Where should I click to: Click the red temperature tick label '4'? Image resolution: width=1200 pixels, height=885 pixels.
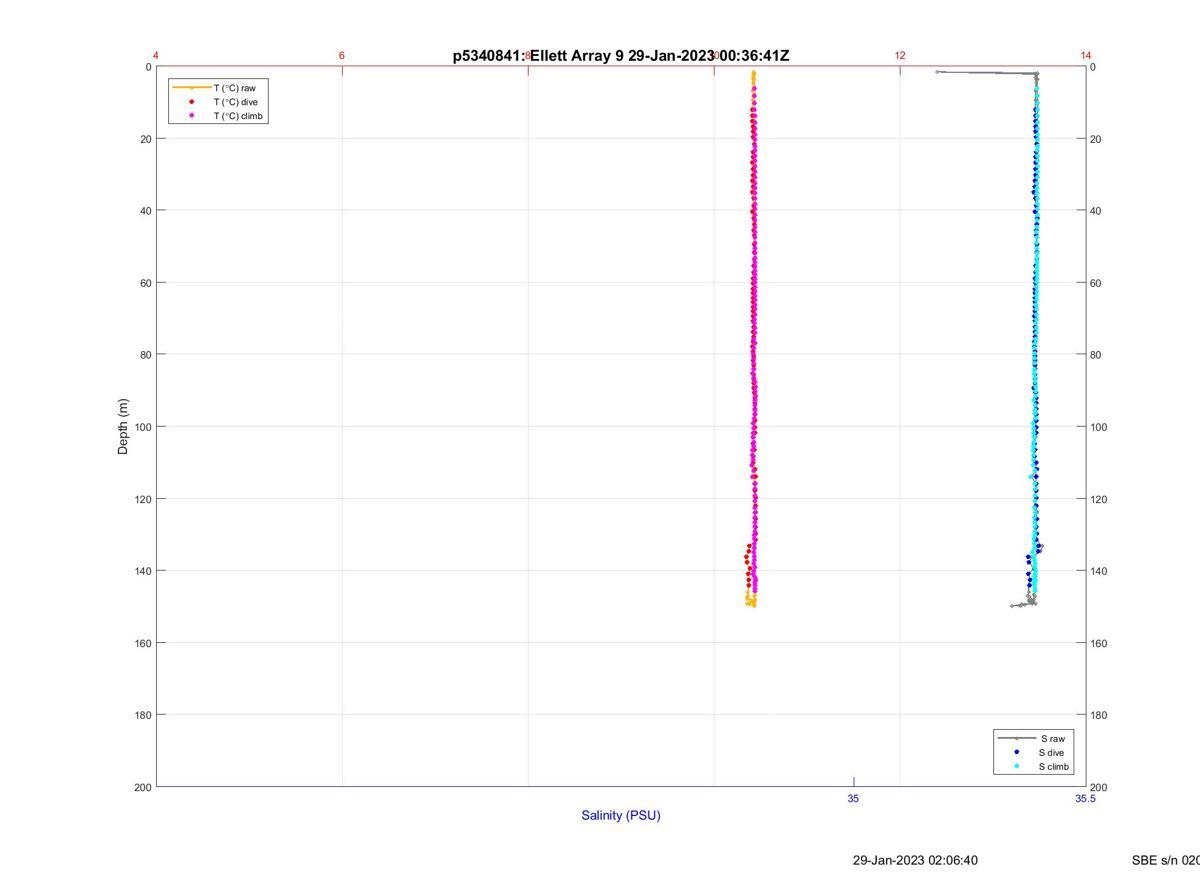(156, 55)
